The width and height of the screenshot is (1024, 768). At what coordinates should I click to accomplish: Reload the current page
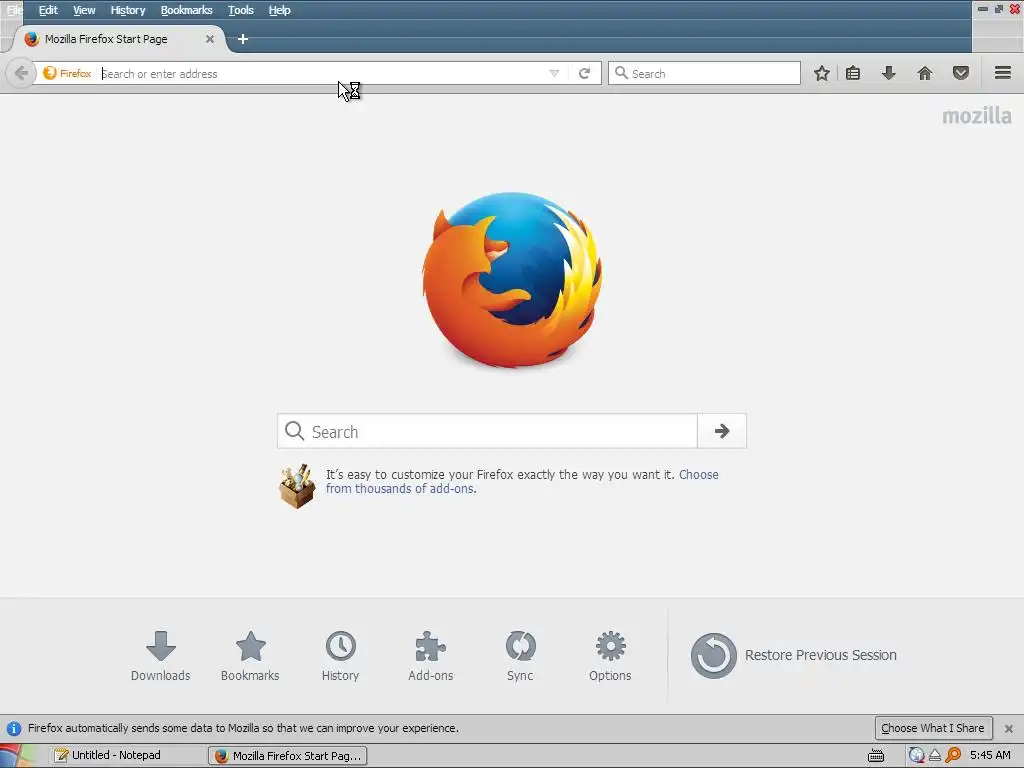tap(584, 73)
